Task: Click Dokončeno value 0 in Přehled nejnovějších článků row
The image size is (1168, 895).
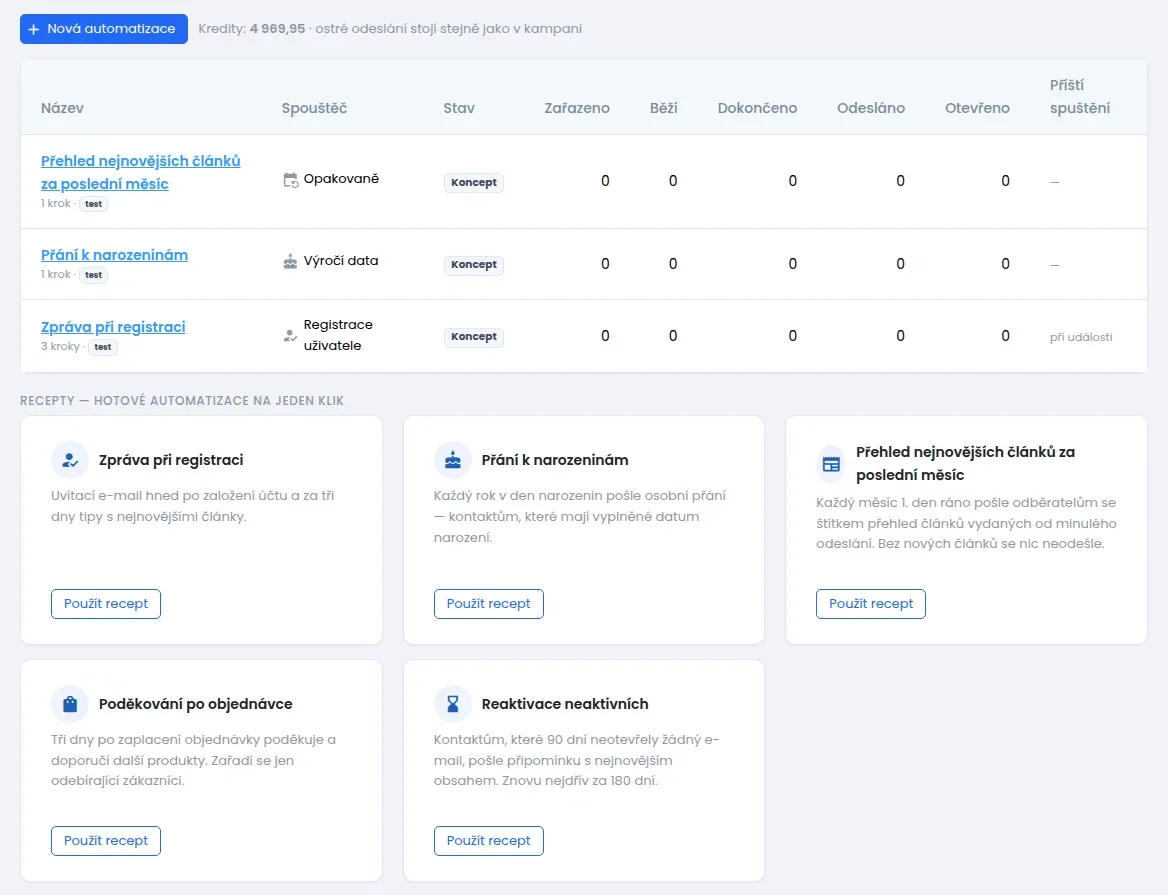Action: pos(793,181)
